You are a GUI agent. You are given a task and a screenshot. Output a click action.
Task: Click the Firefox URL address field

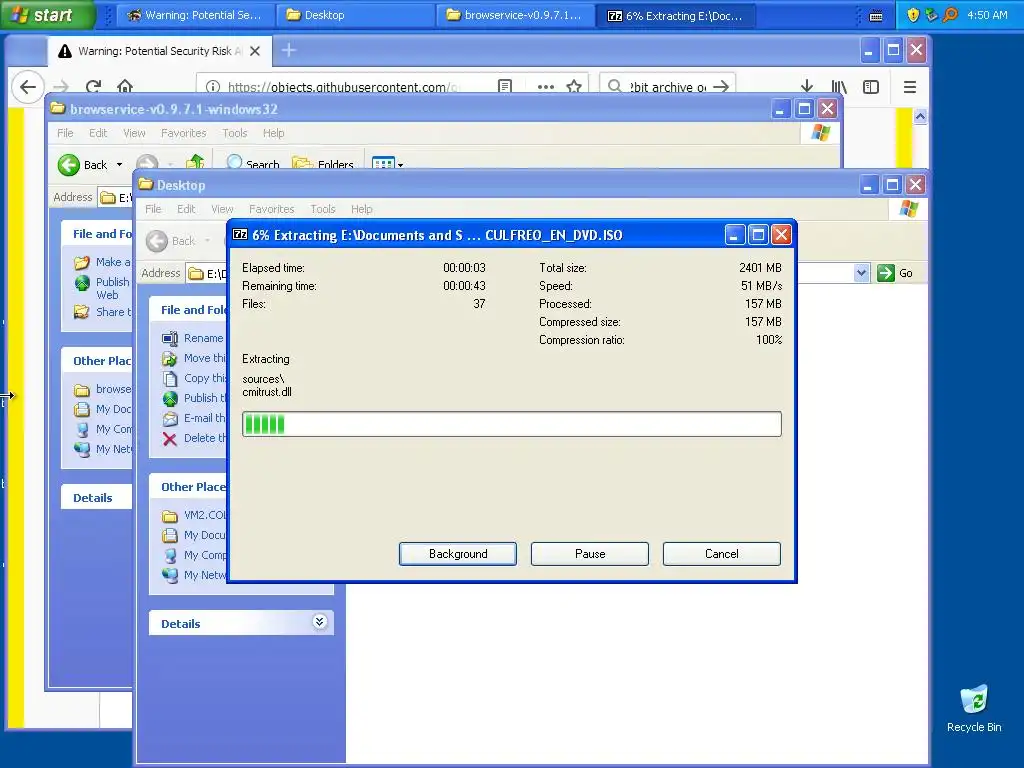click(344, 87)
